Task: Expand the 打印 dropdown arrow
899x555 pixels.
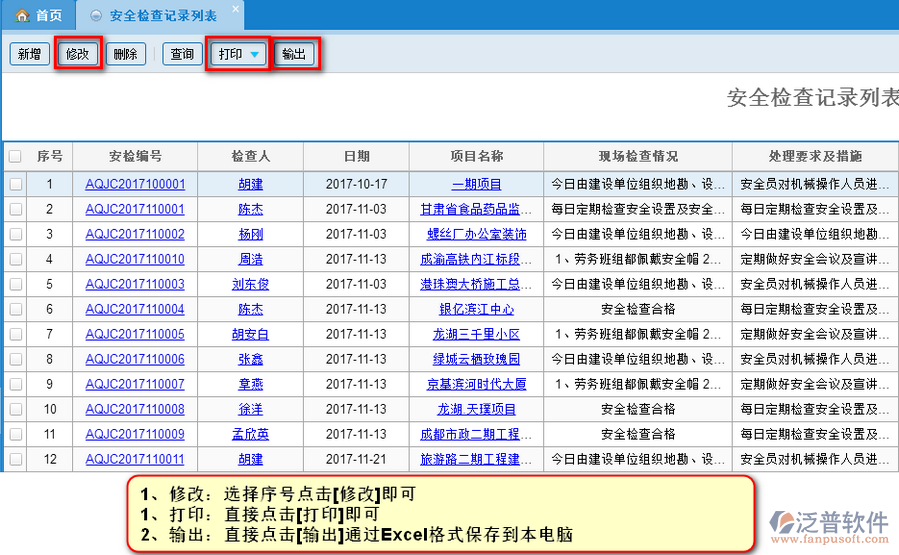Action: [x=255, y=54]
